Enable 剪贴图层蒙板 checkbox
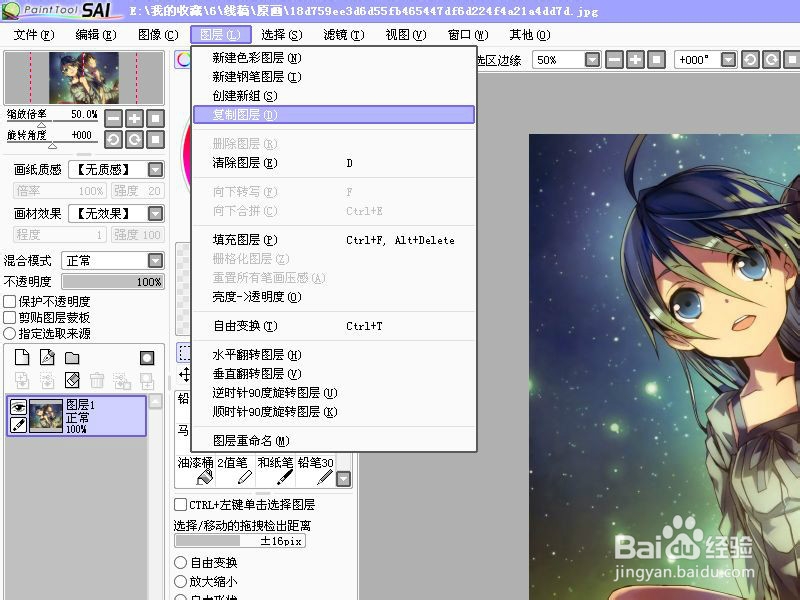Viewport: 800px width, 600px height. click(9, 317)
